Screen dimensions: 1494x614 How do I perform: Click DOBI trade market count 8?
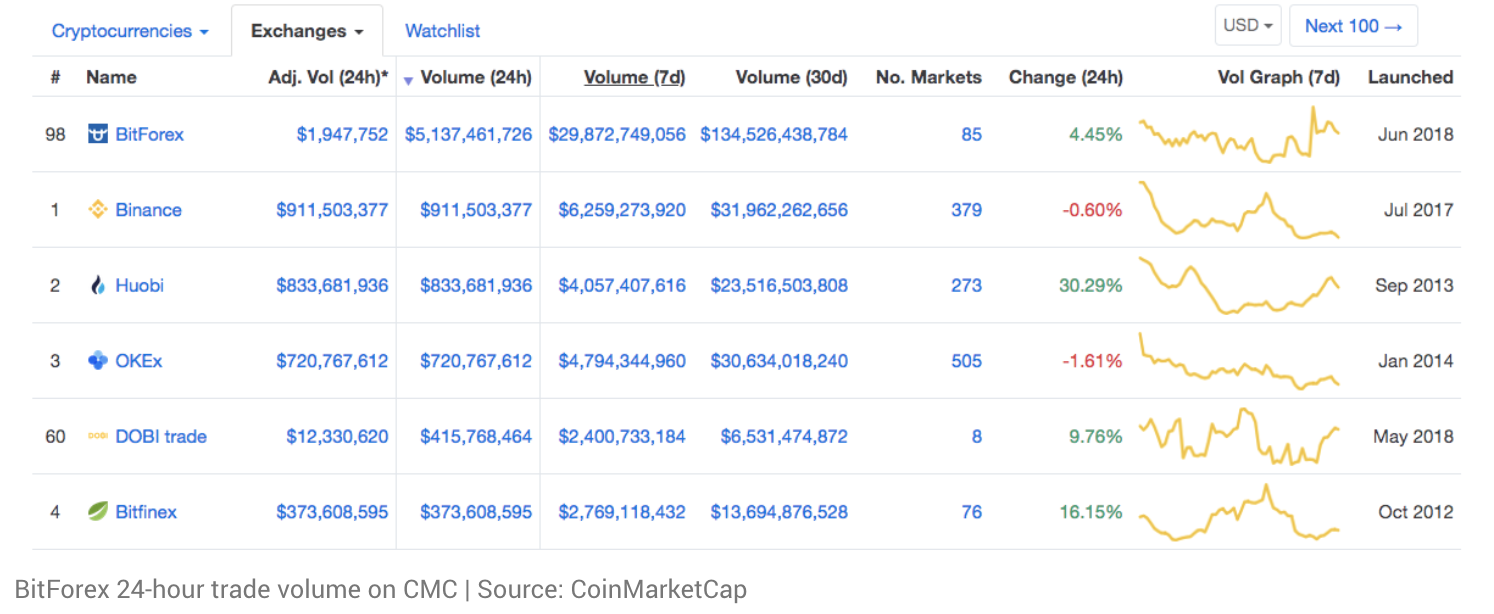coord(976,437)
